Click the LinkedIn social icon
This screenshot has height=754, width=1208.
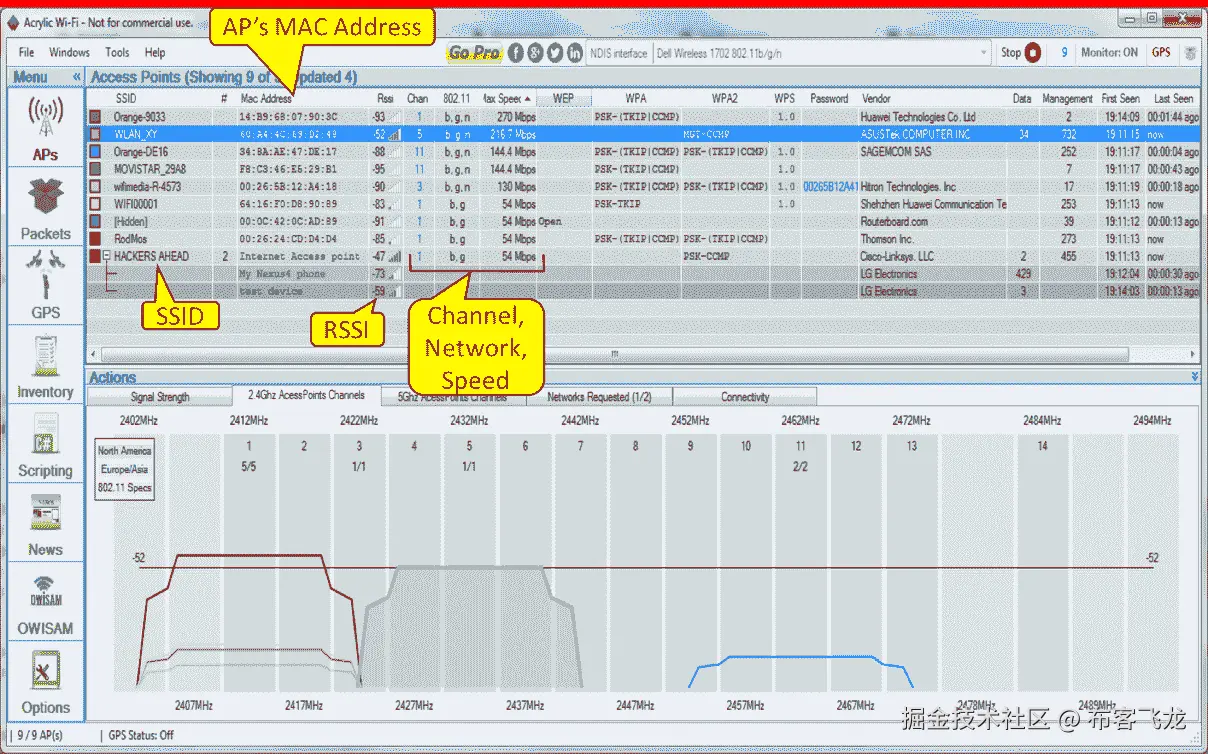click(x=575, y=53)
